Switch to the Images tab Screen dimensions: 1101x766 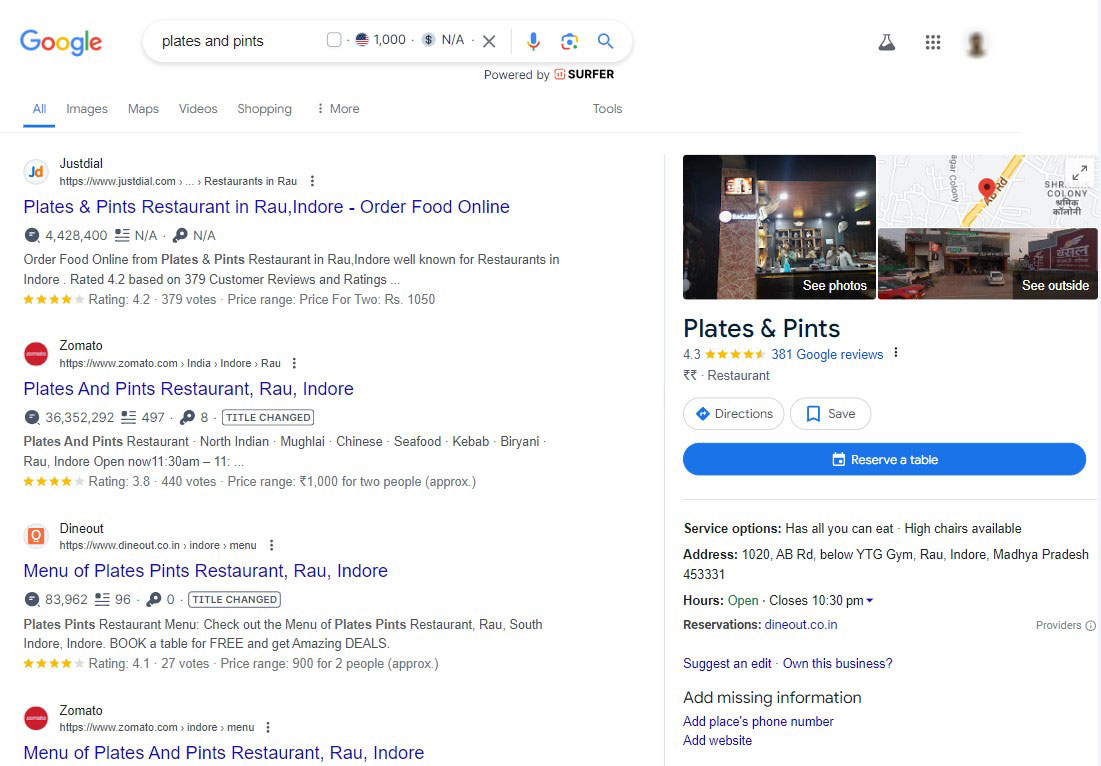(87, 109)
